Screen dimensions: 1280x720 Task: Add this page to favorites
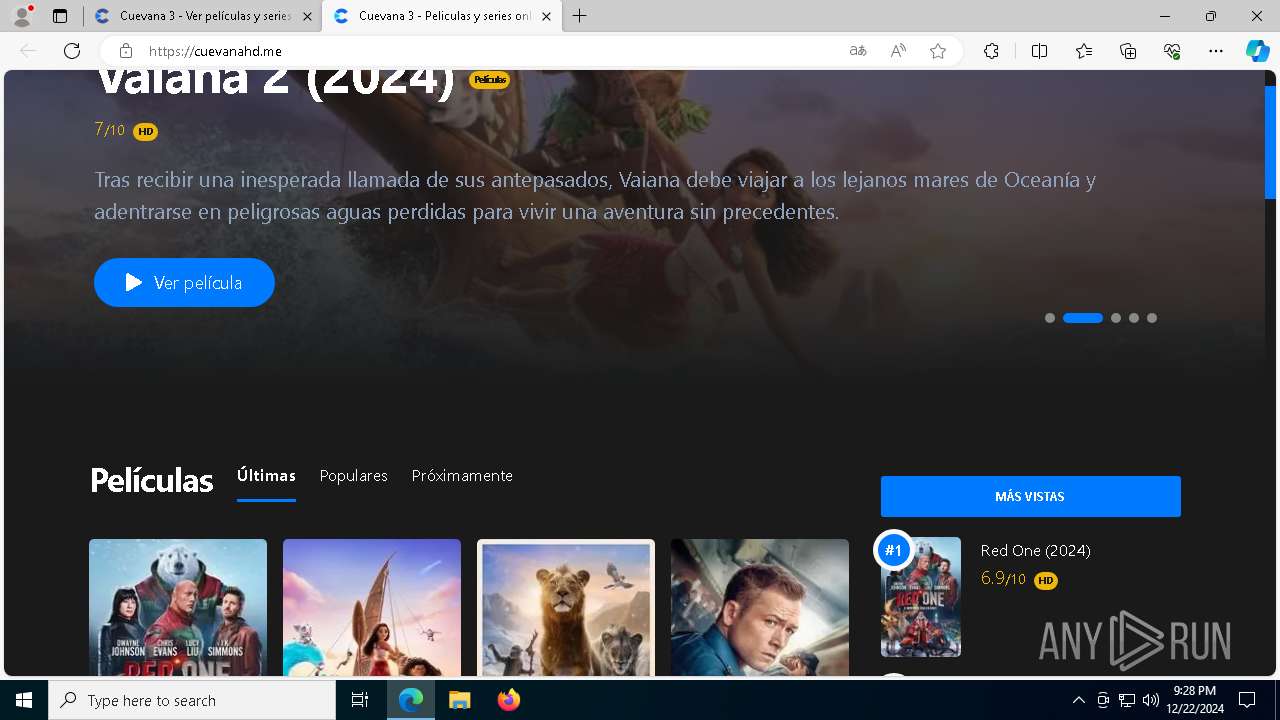coord(938,51)
